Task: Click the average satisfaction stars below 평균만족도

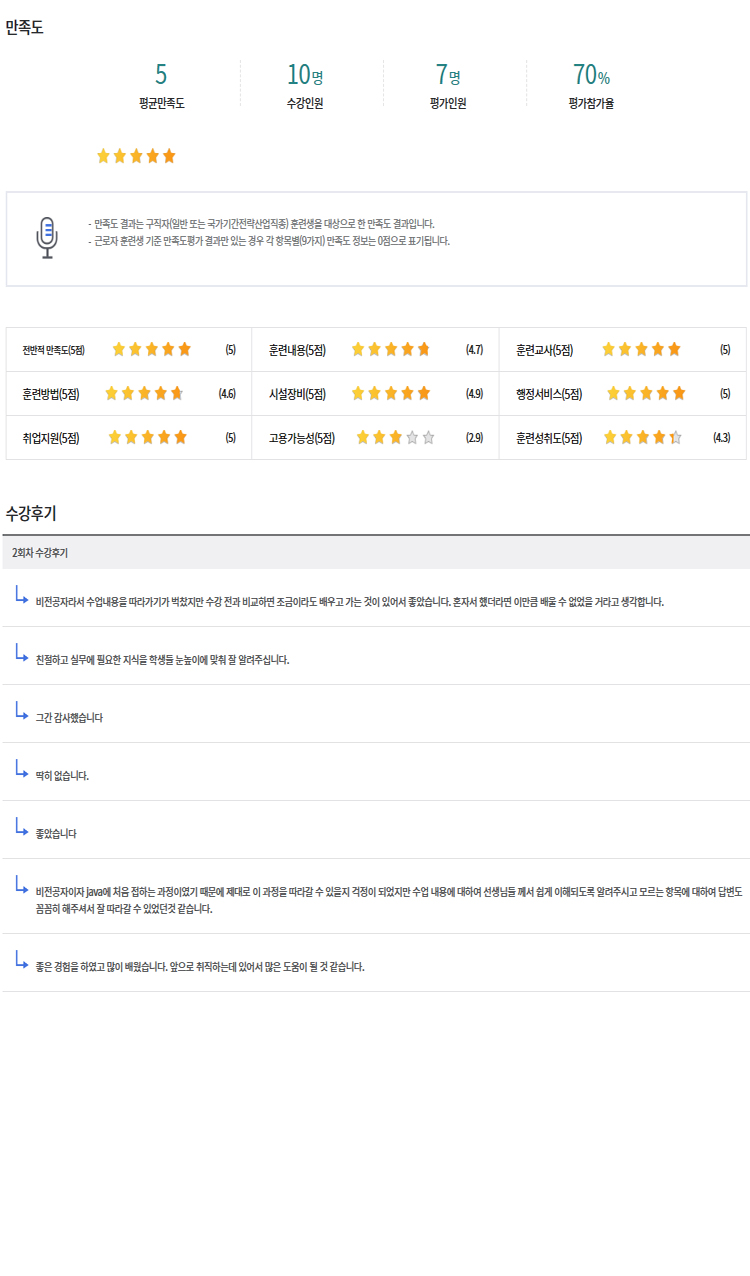Action: [136, 156]
